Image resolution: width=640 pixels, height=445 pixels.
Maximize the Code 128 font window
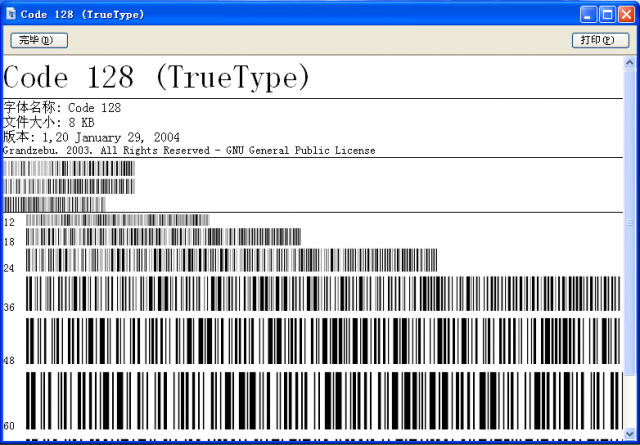[x=607, y=15]
